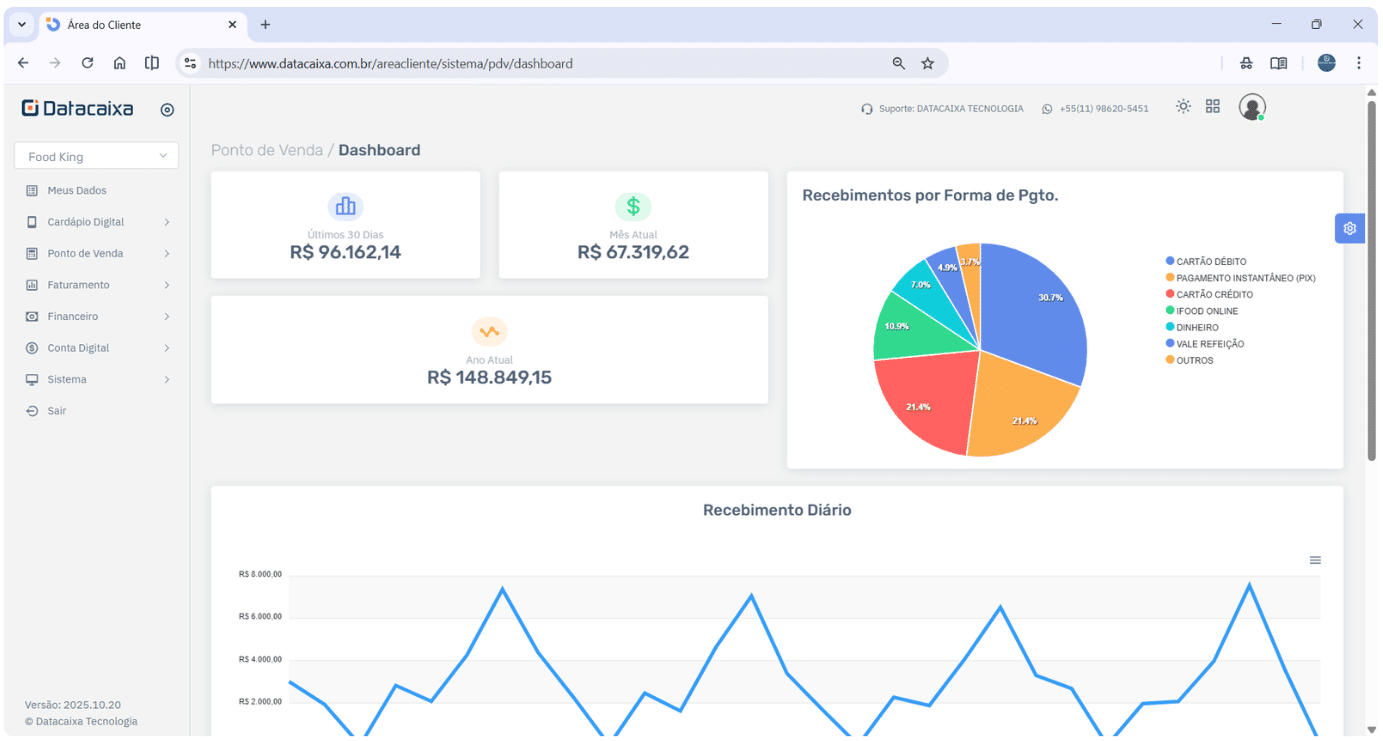Image resolution: width=1383 pixels, height=741 pixels.
Task: Toggle sidebar collapse with circle icon
Action: [x=167, y=110]
